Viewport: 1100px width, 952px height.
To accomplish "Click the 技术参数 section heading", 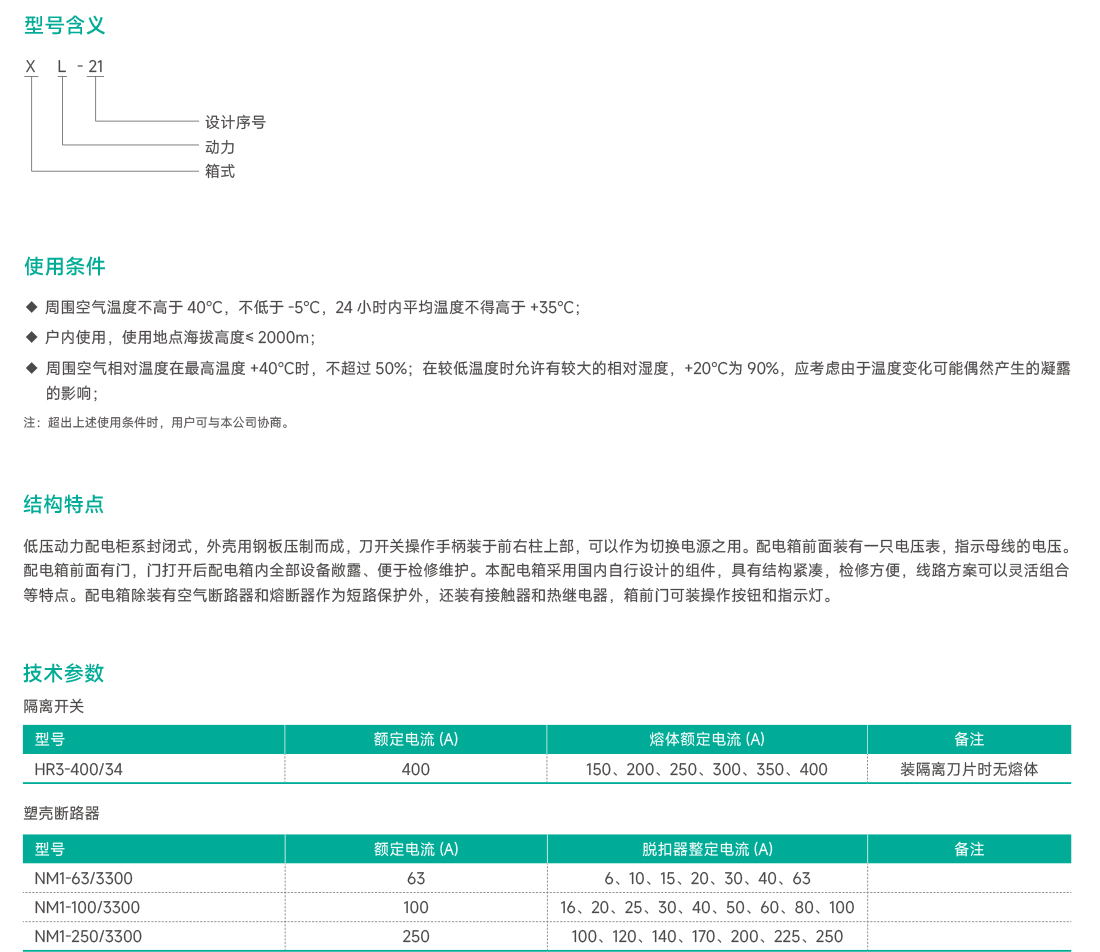I will [x=64, y=673].
